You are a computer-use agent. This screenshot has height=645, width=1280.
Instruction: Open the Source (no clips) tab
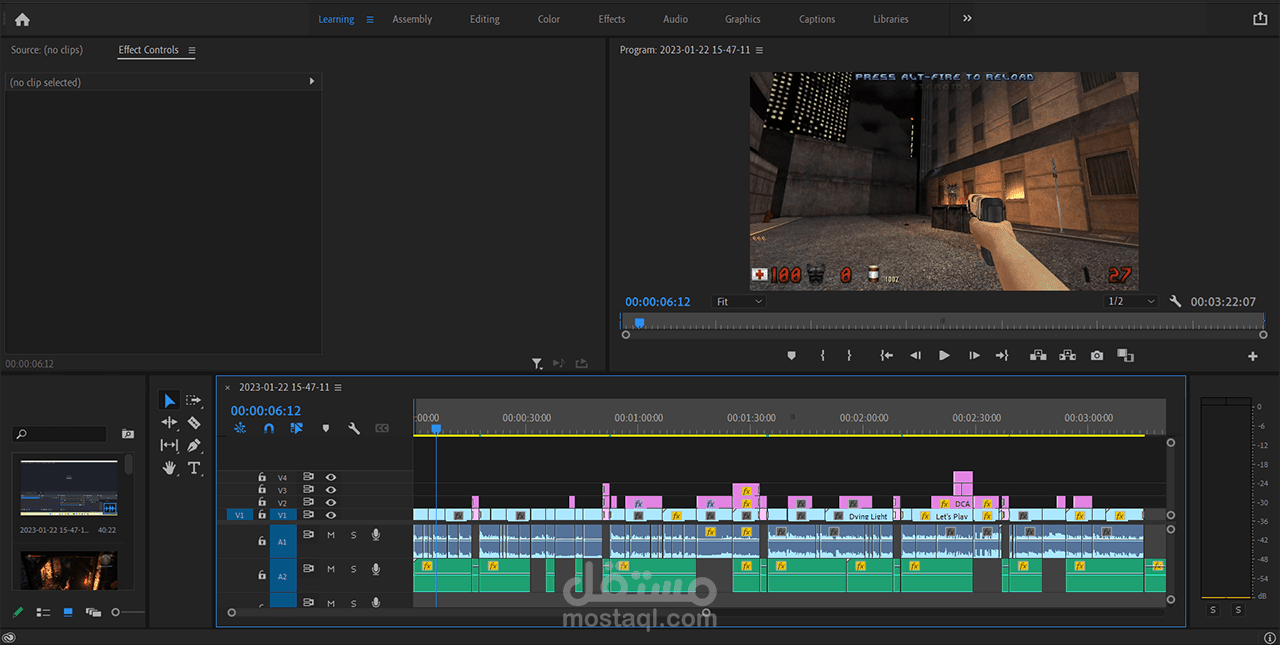click(46, 50)
